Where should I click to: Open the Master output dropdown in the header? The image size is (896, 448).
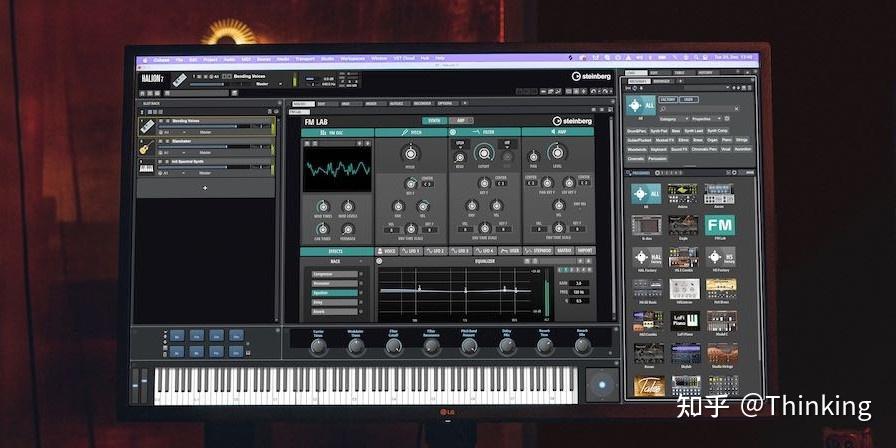coord(268,84)
